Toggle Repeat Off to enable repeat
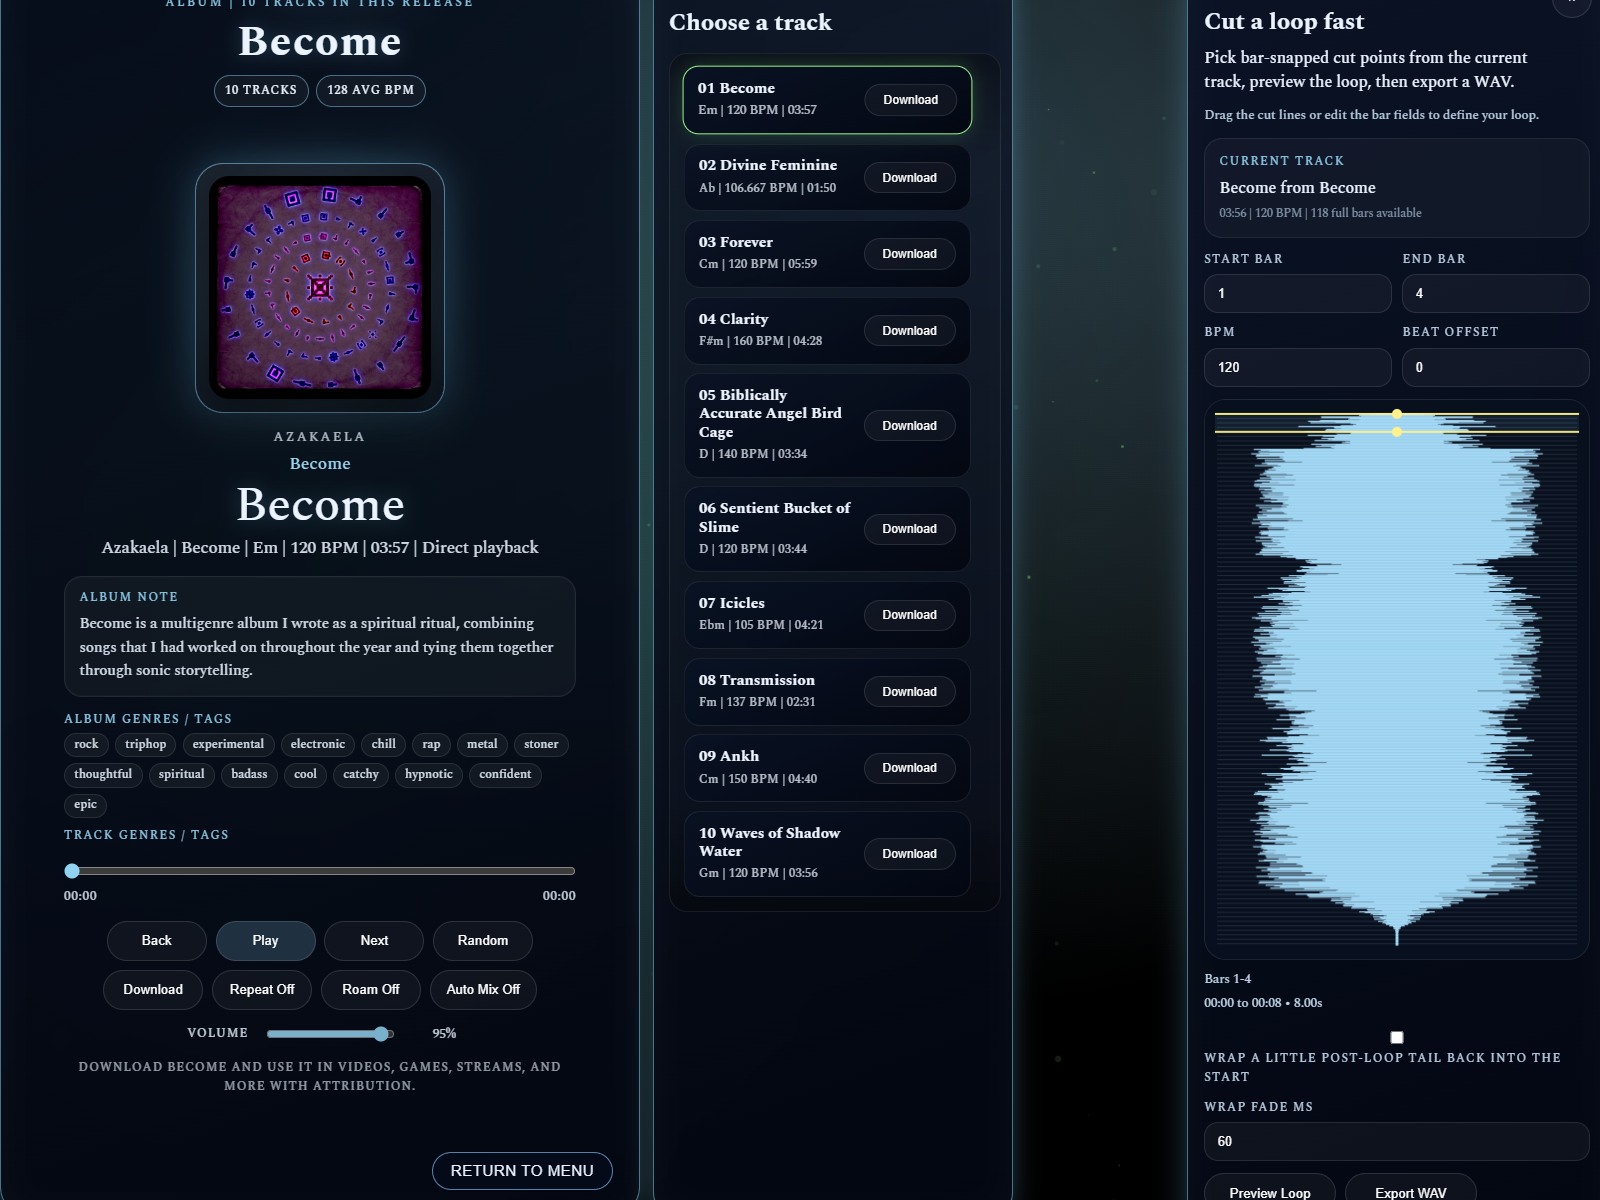Viewport: 1600px width, 1200px height. click(x=262, y=989)
